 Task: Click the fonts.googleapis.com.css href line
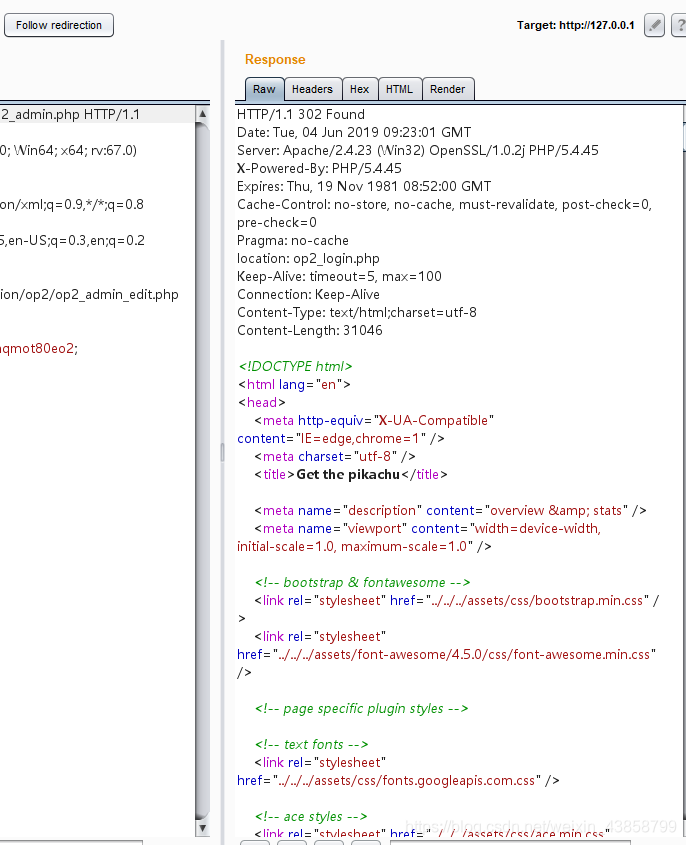pyautogui.click(x=398, y=780)
